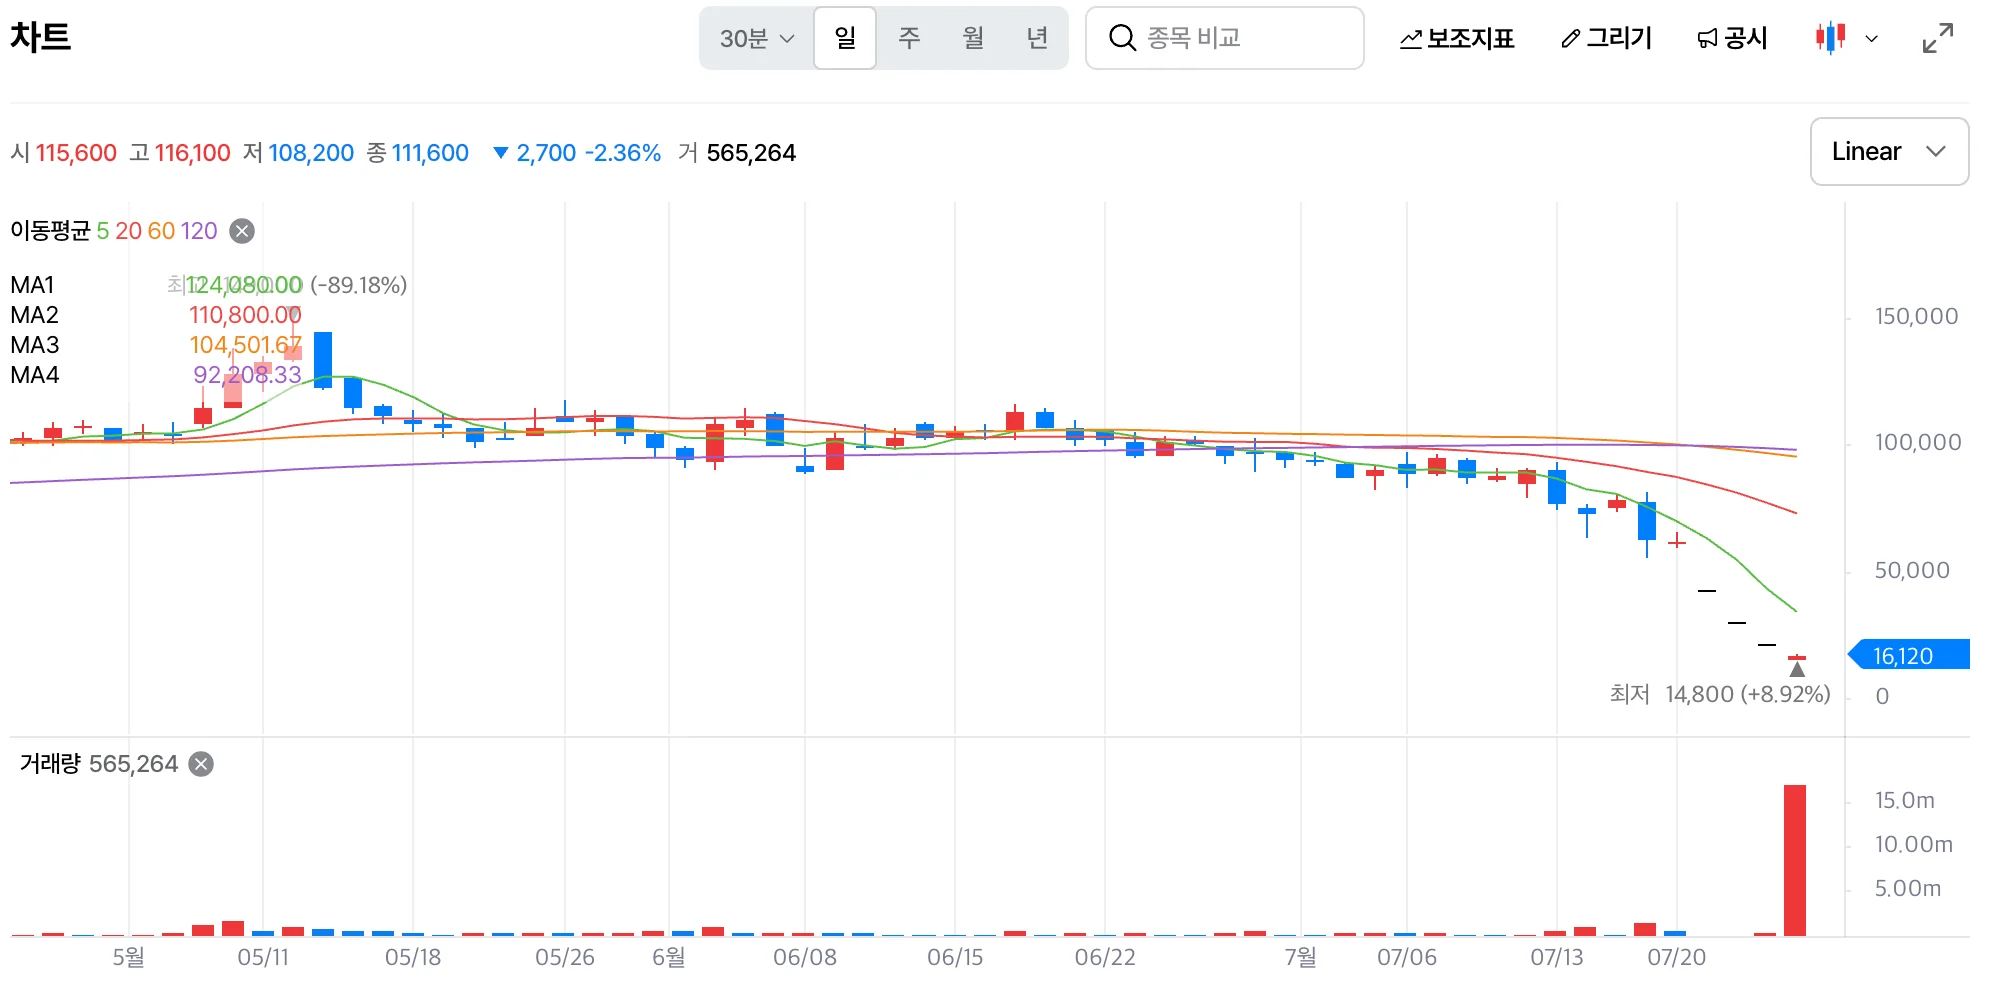1994x1004 pixels.
Task: Select the 일 daily tab
Action: coord(845,38)
